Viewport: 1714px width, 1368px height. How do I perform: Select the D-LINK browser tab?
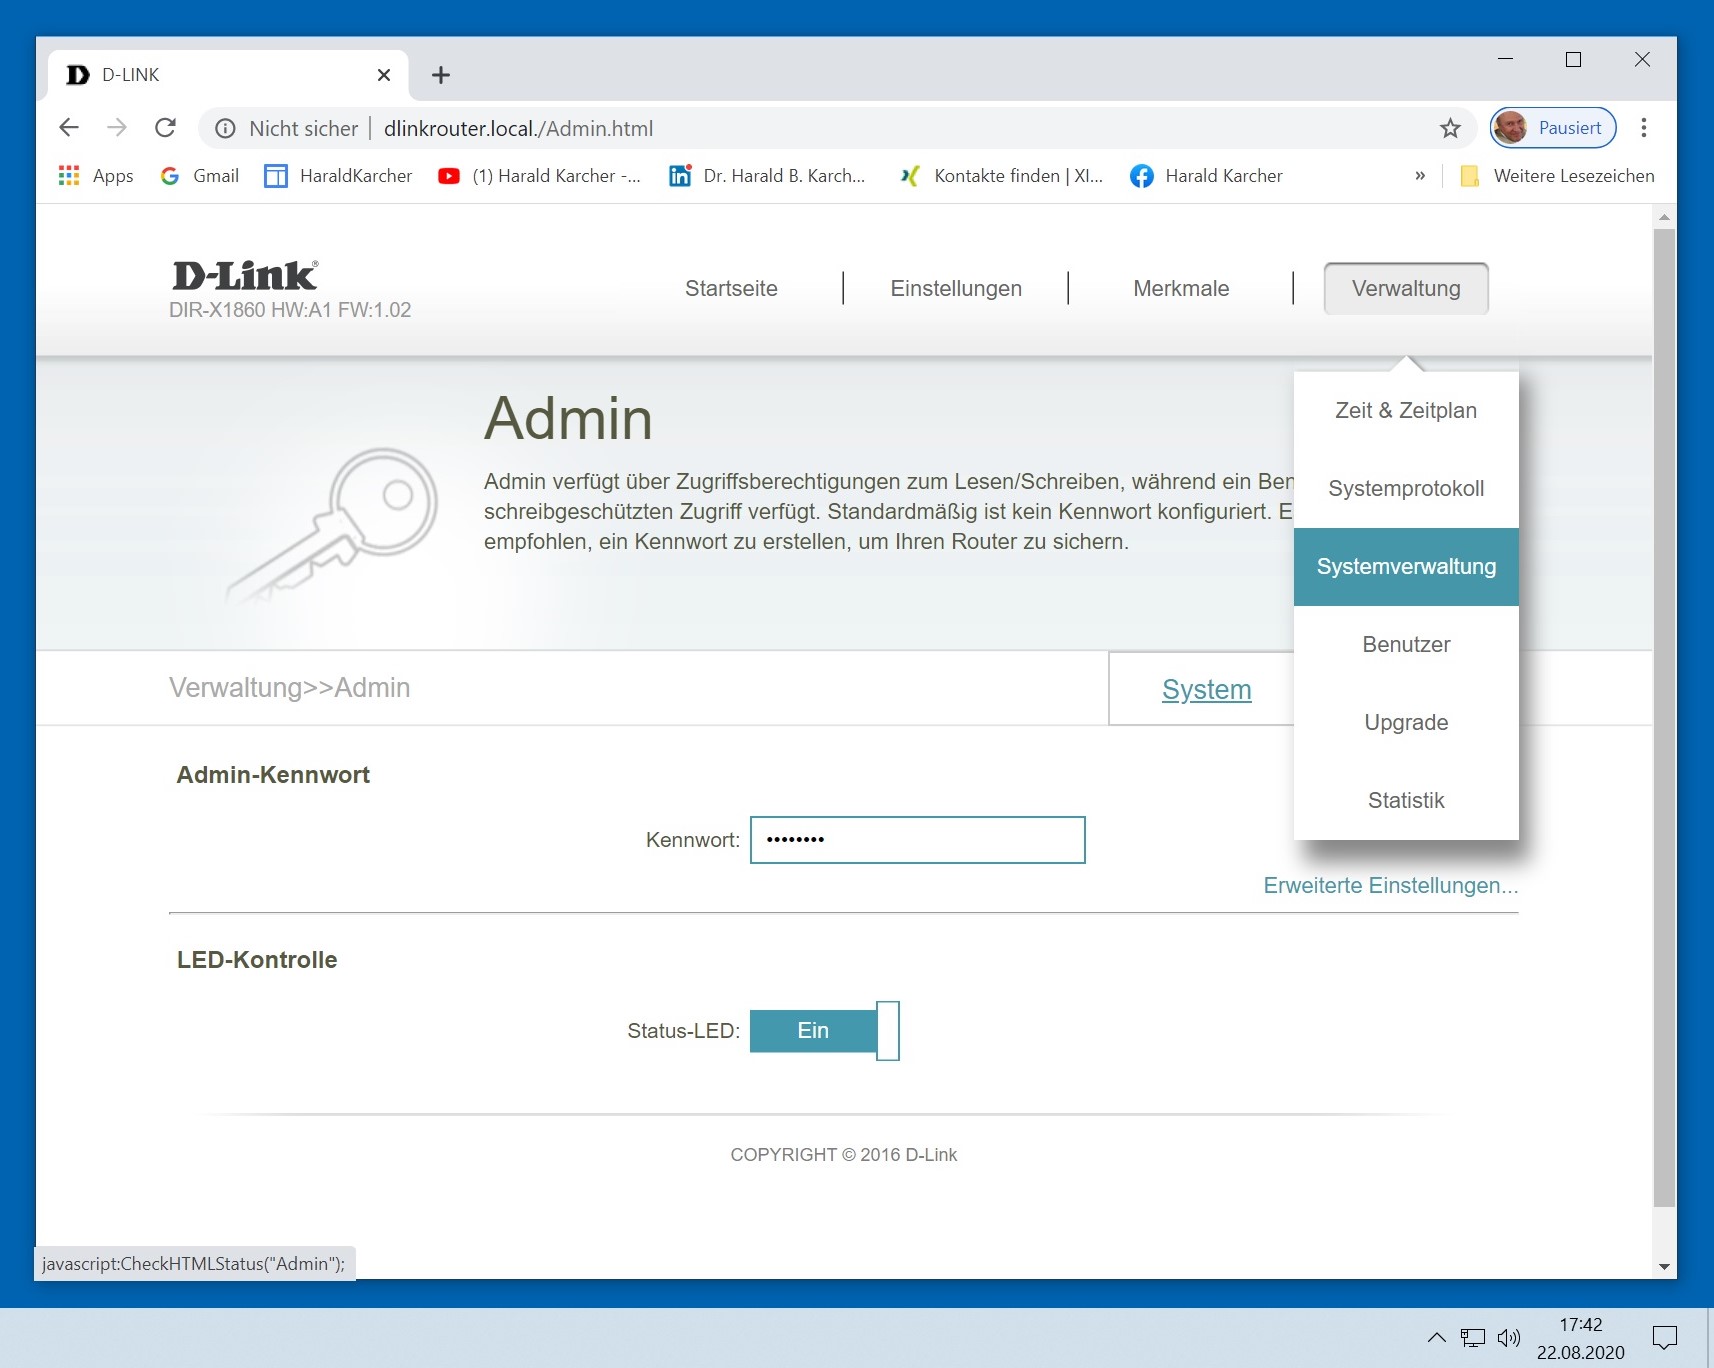pyautogui.click(x=228, y=75)
